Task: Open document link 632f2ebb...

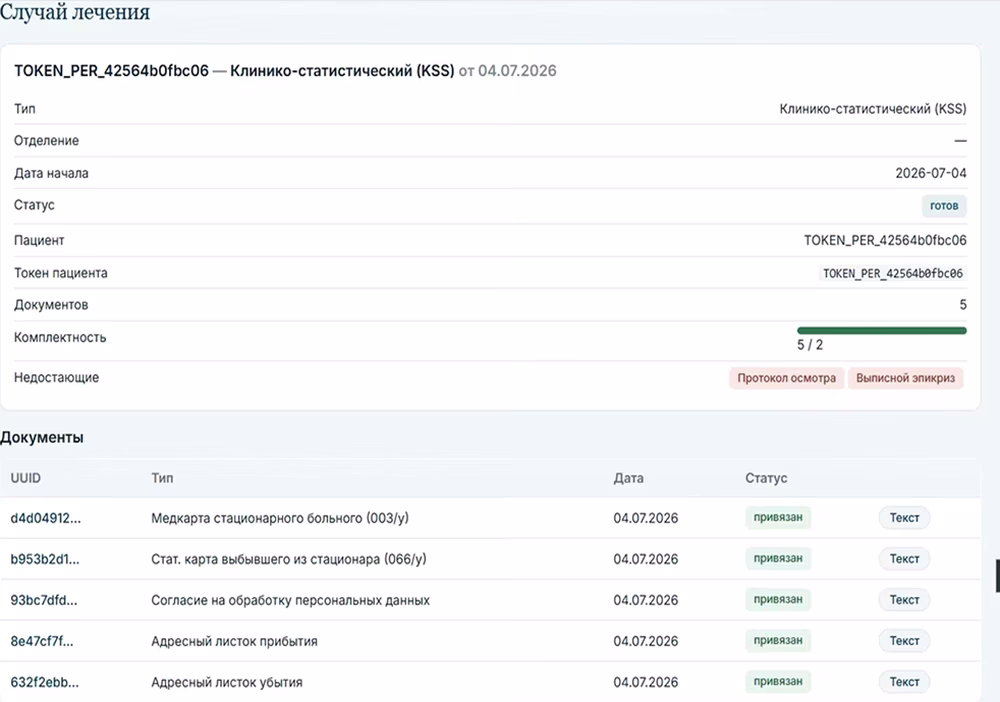Action: tap(45, 682)
